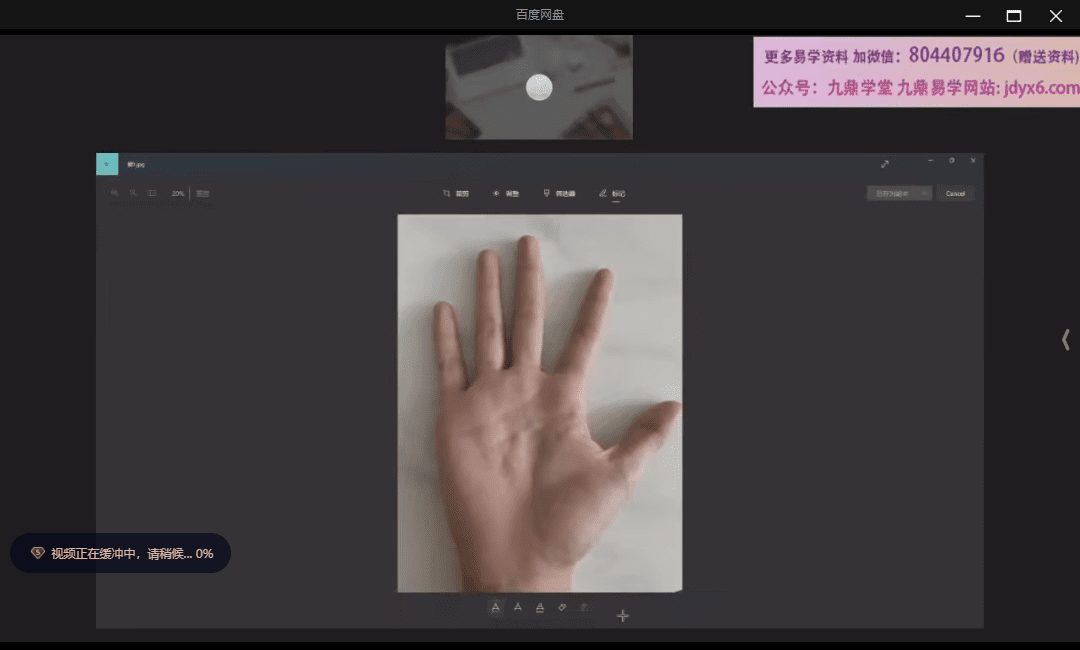Screen dimensions: 1080x650
Task: Select the second pen markup tool
Action: pyautogui.click(x=518, y=607)
